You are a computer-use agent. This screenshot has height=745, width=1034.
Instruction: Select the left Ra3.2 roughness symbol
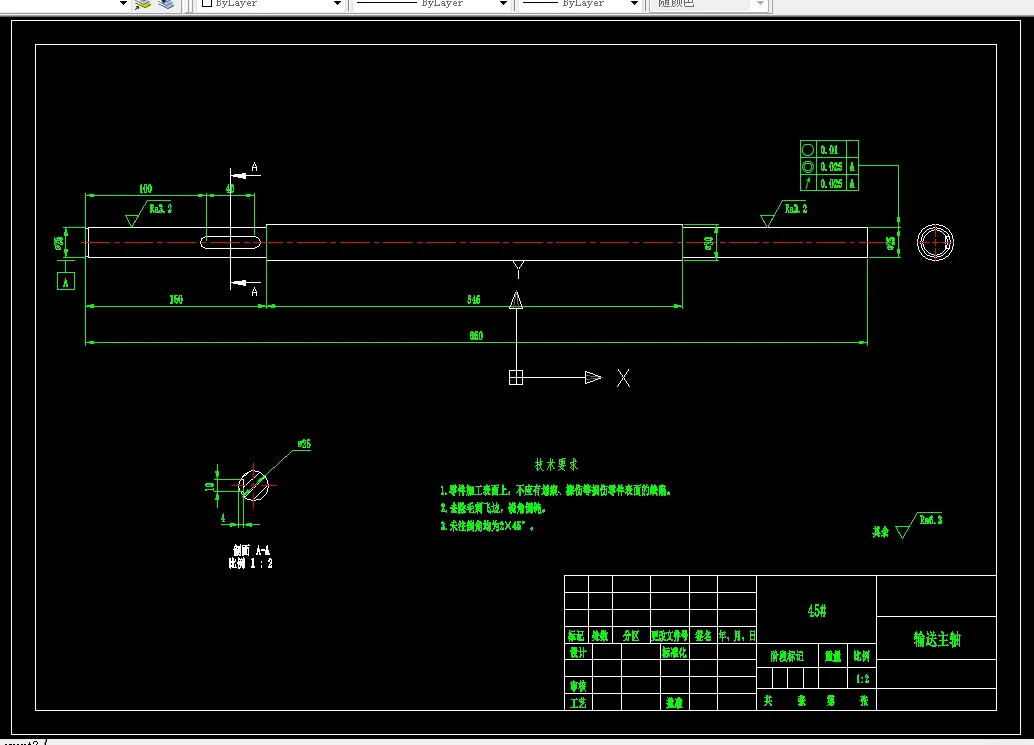point(149,213)
